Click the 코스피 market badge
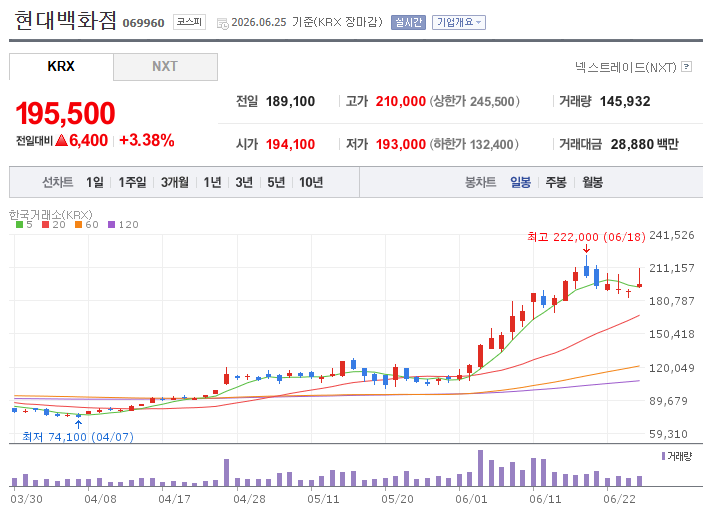This screenshot has height=513, width=703. tap(189, 22)
